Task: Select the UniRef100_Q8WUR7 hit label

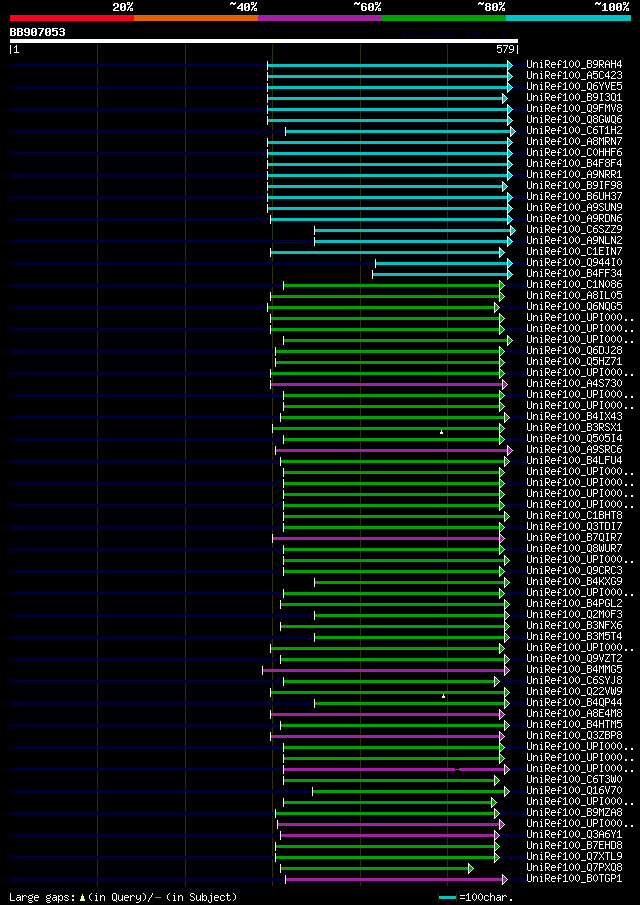Action: [574, 549]
